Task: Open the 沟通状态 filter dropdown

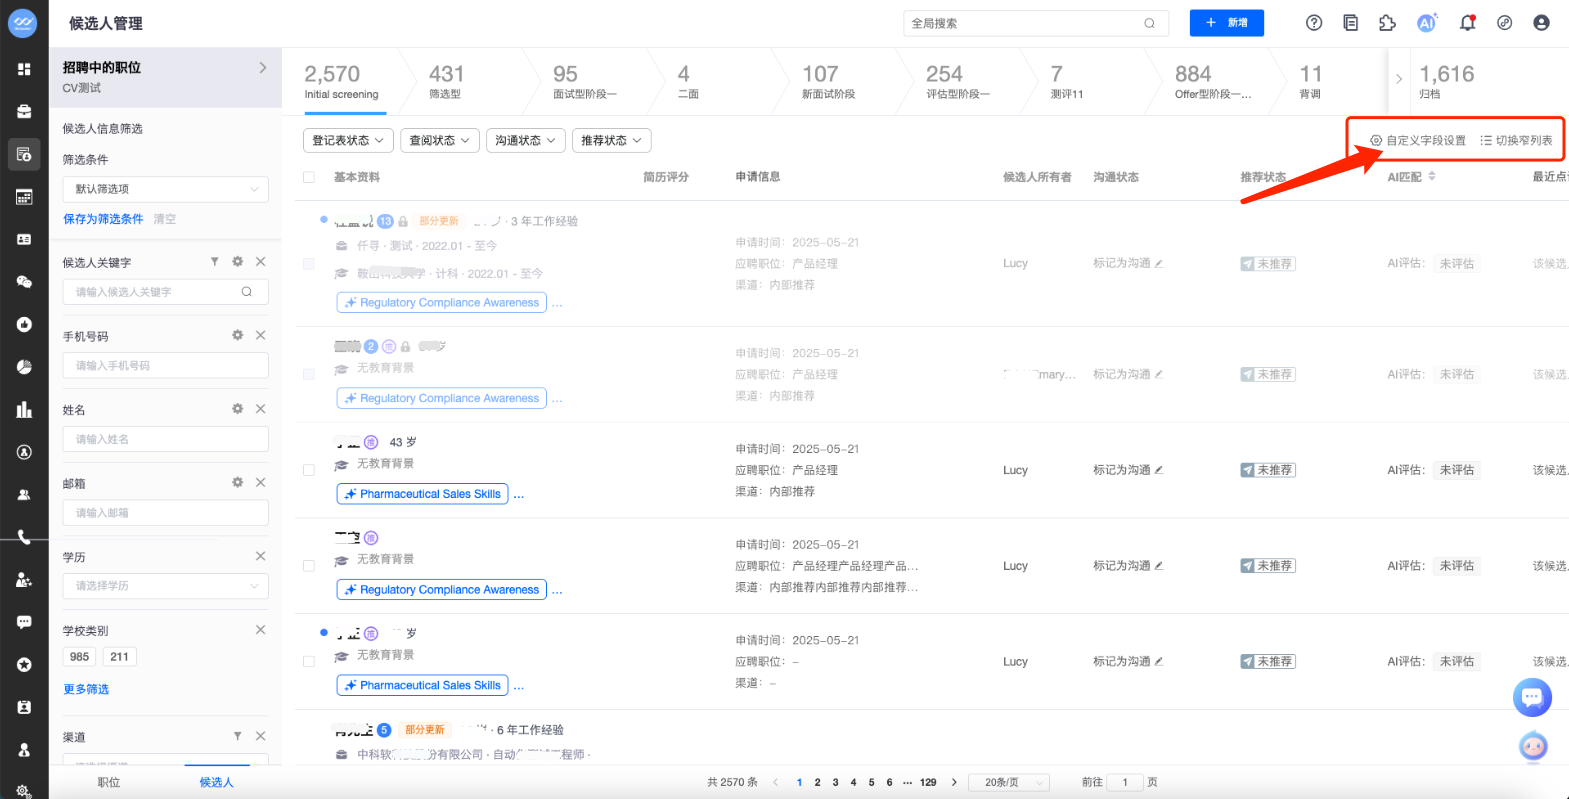Action: click(526, 141)
